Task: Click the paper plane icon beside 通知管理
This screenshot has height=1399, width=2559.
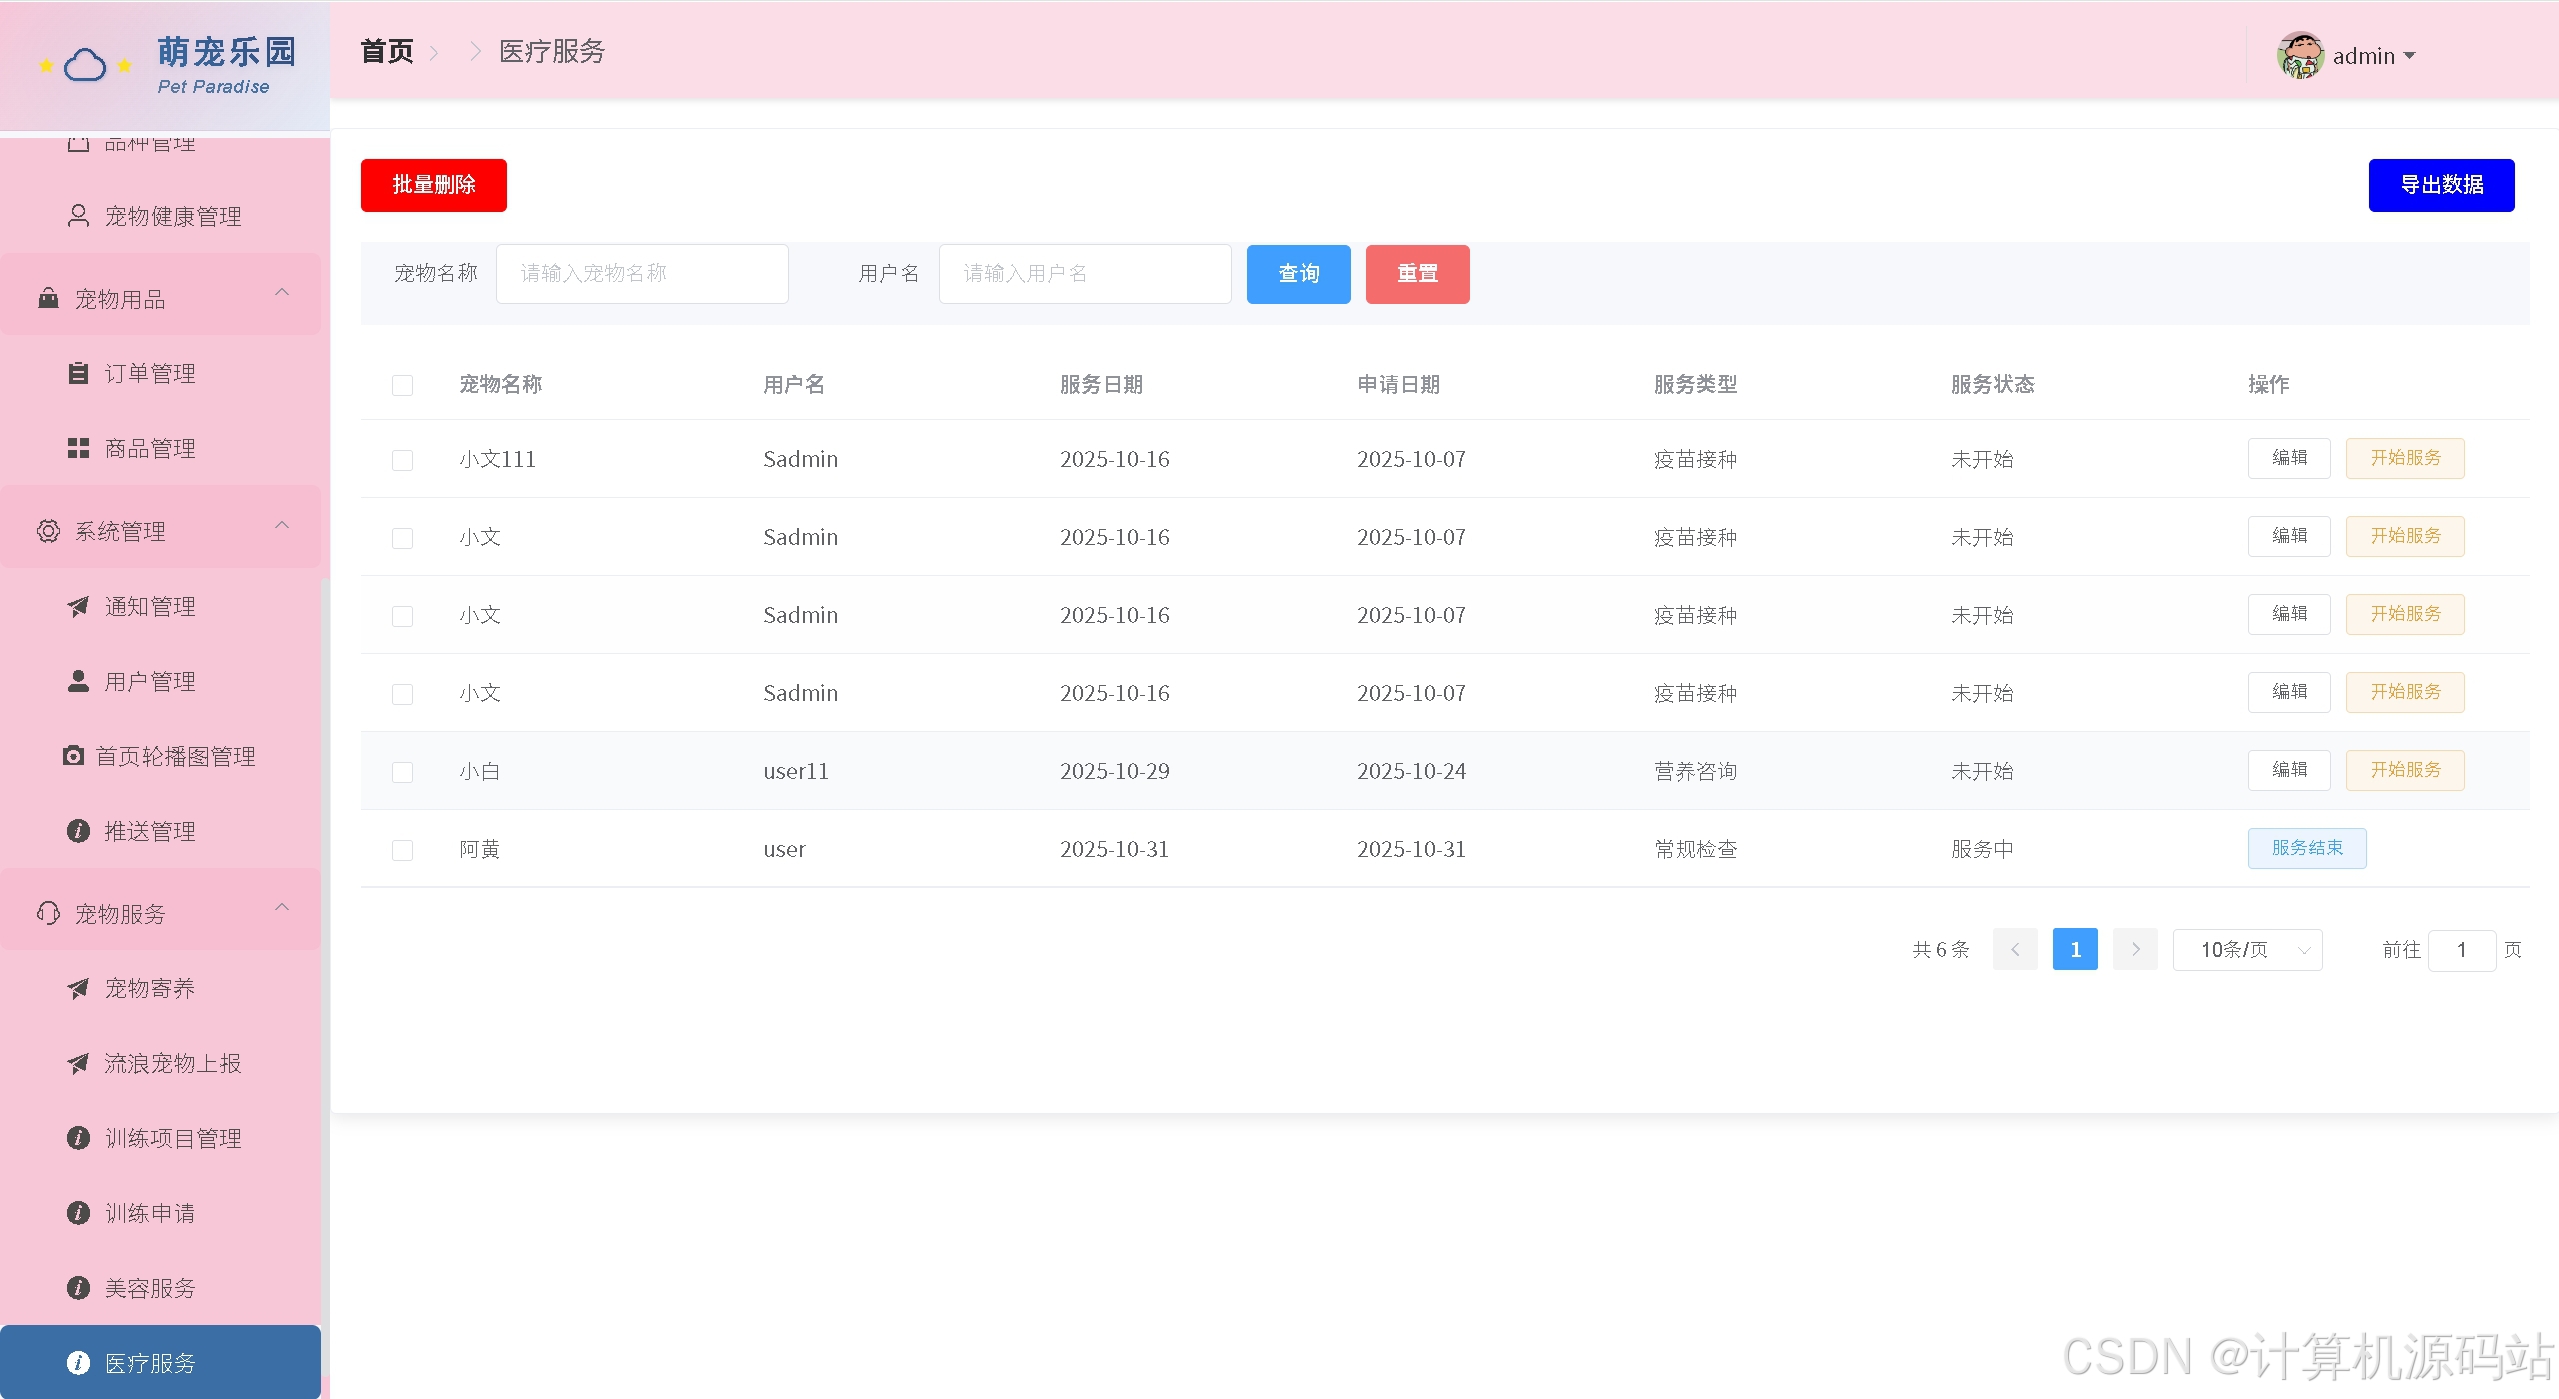Action: pyautogui.click(x=78, y=606)
